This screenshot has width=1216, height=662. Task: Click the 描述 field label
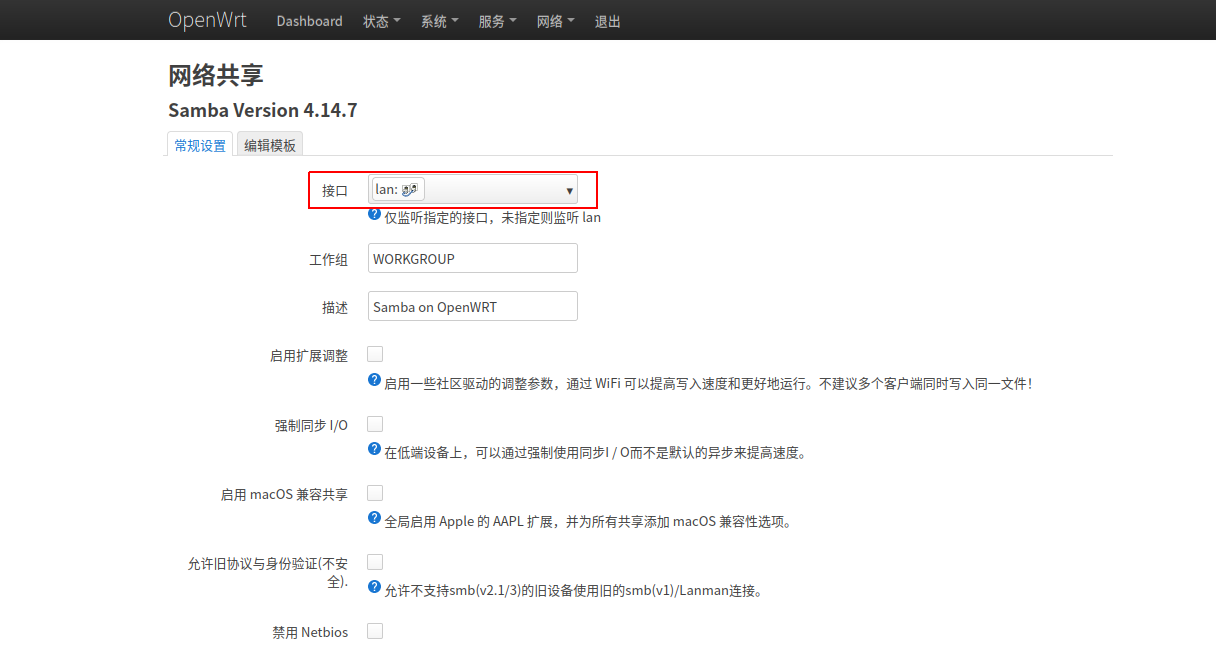coord(335,307)
